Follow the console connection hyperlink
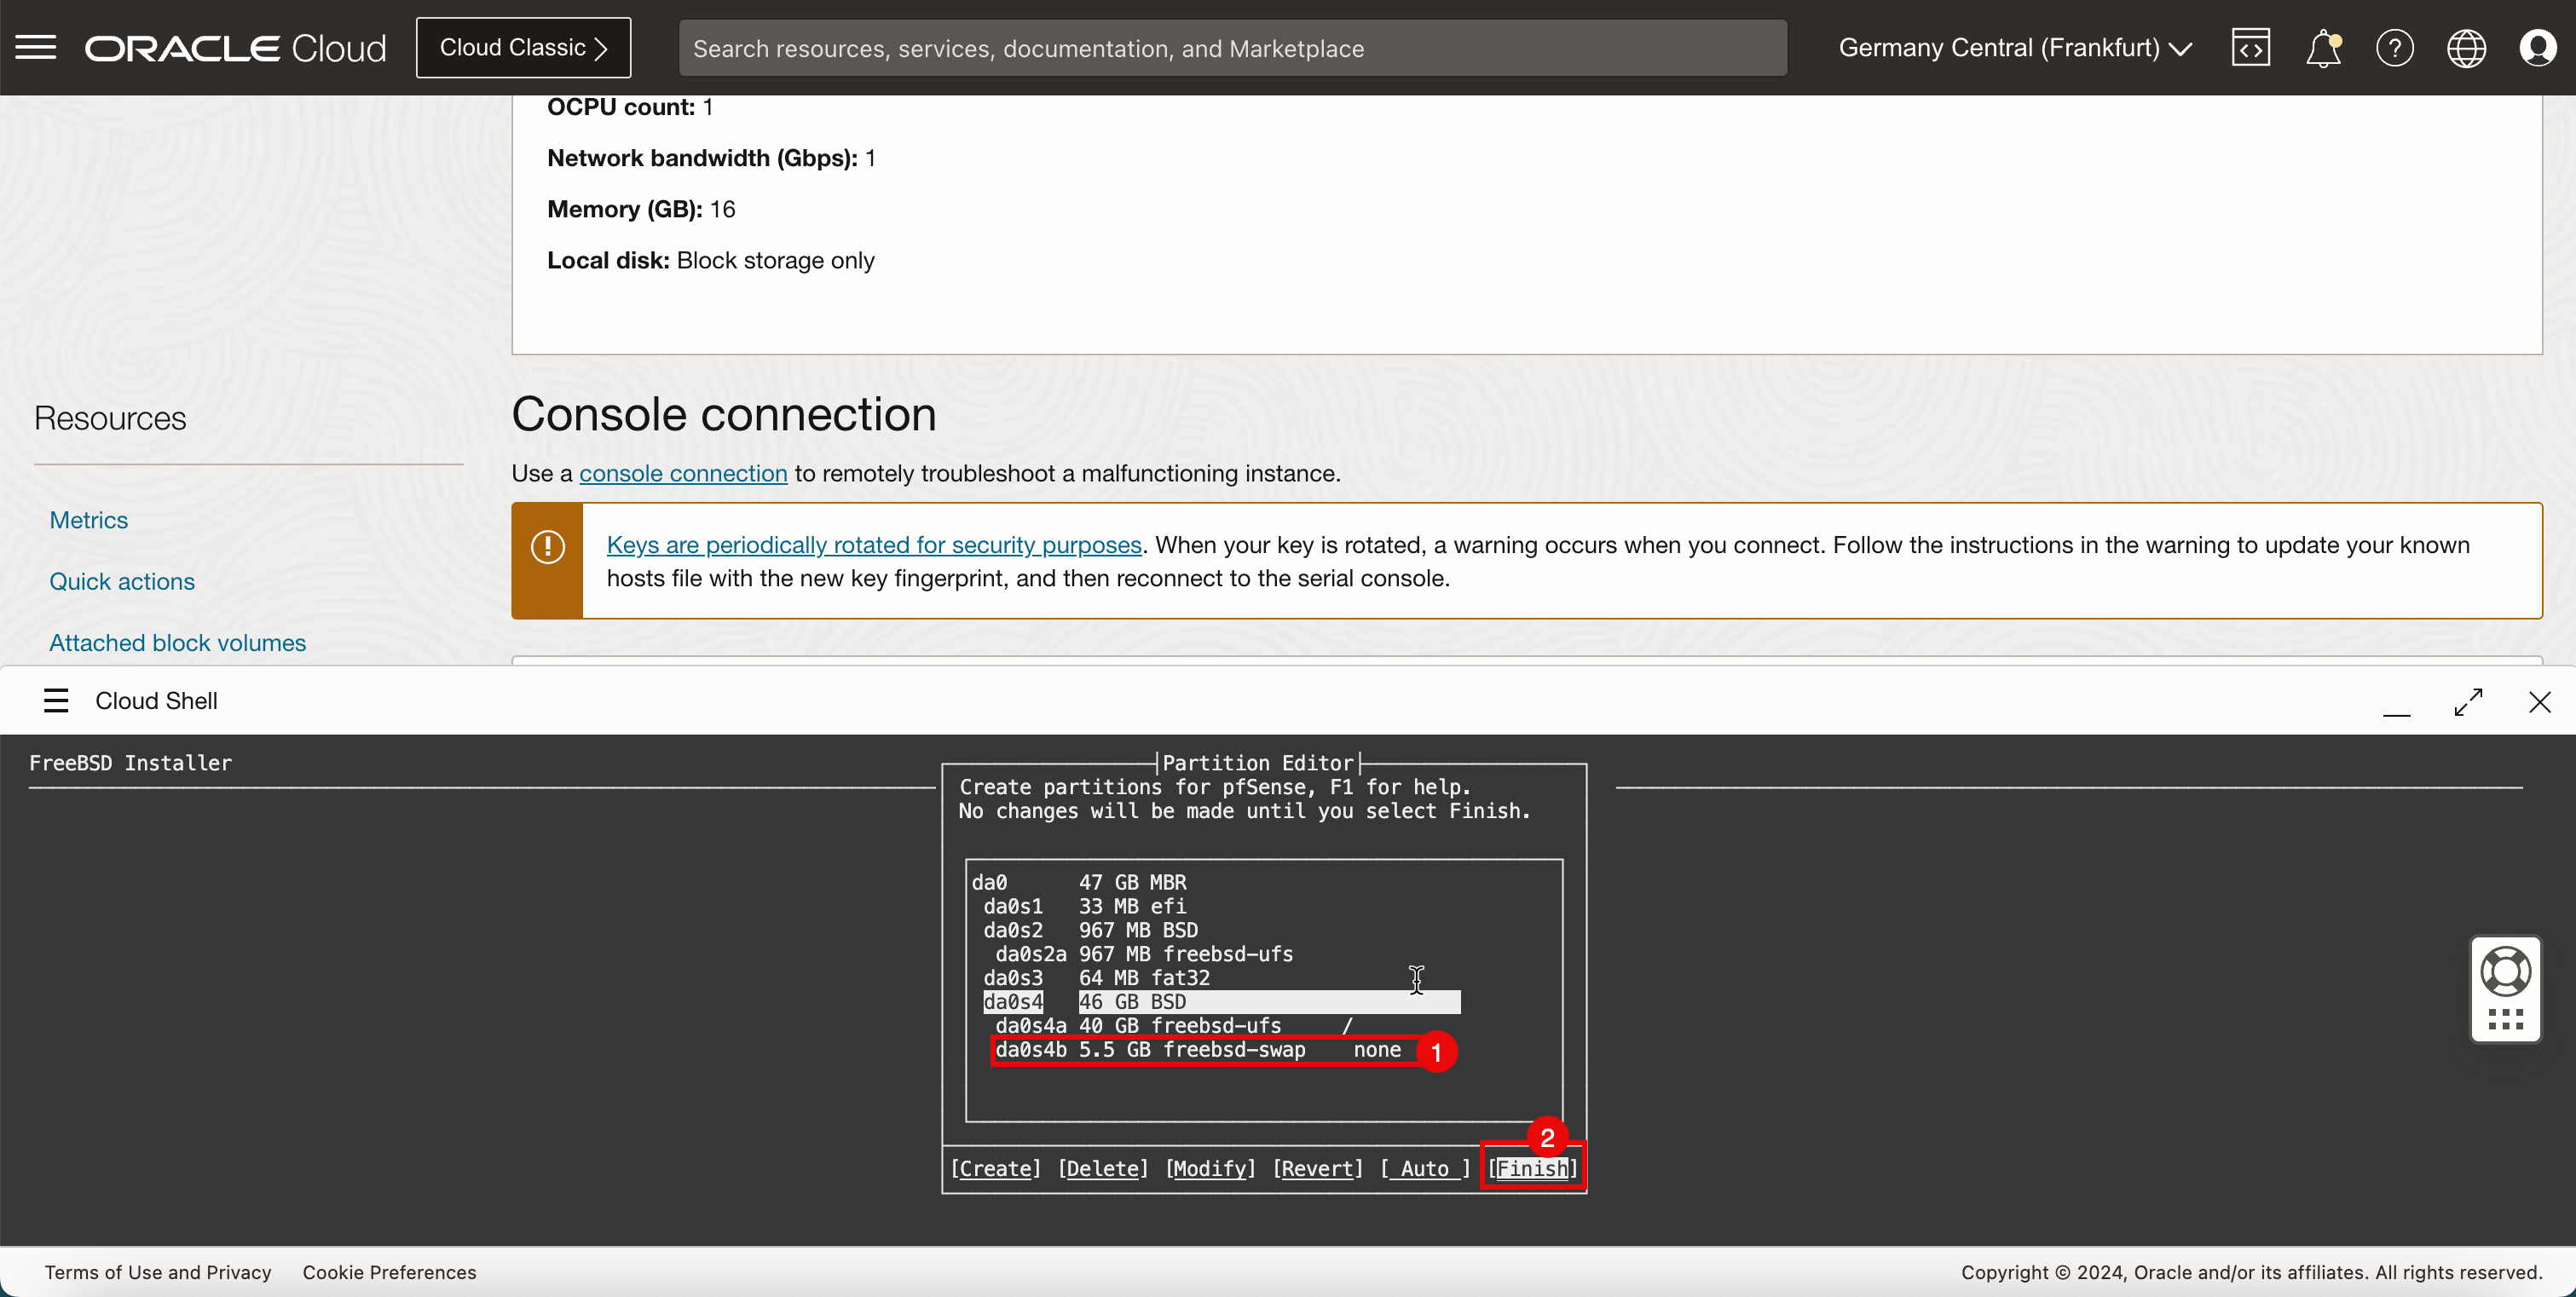The image size is (2576, 1297). coord(683,473)
